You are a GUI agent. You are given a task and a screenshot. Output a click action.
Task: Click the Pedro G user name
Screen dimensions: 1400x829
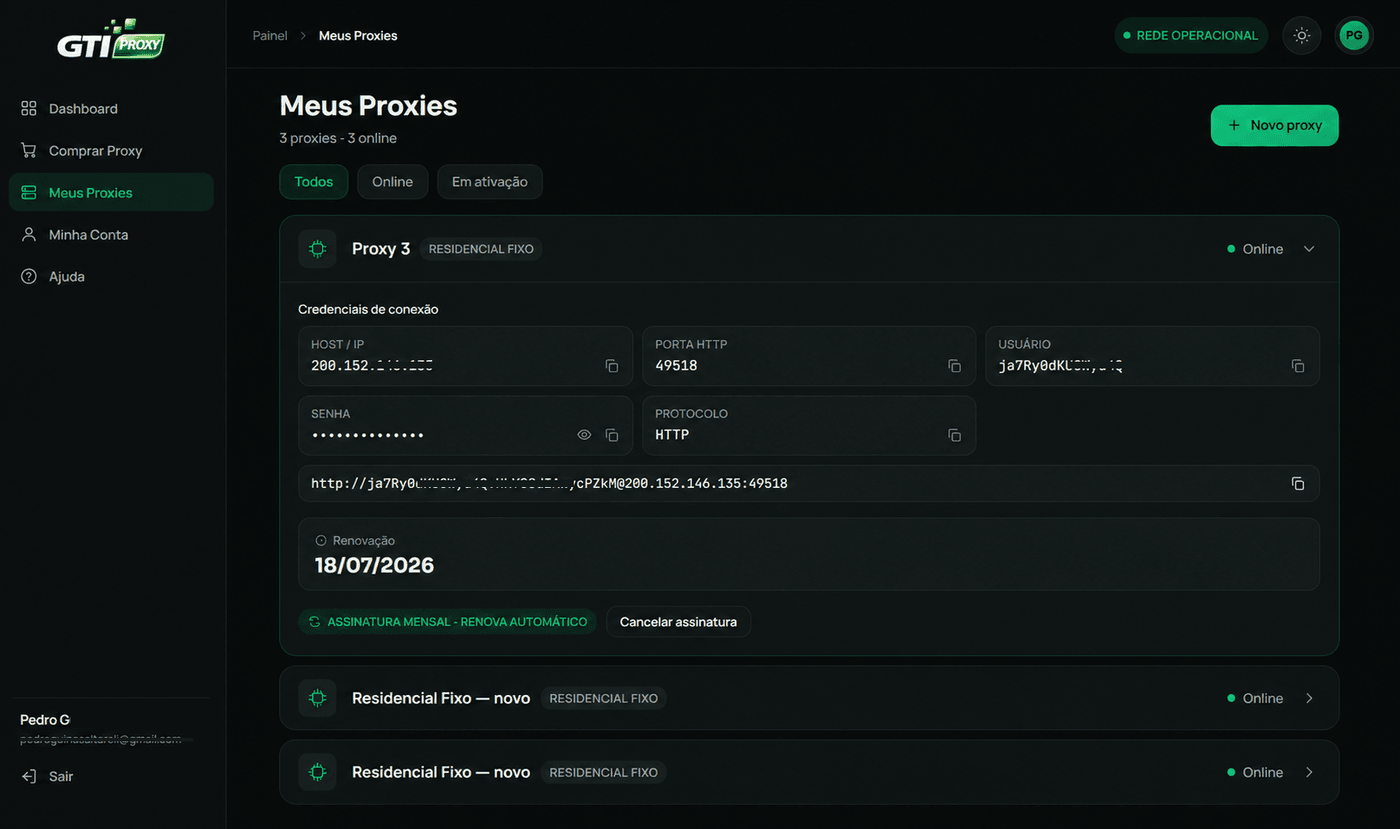(45, 720)
